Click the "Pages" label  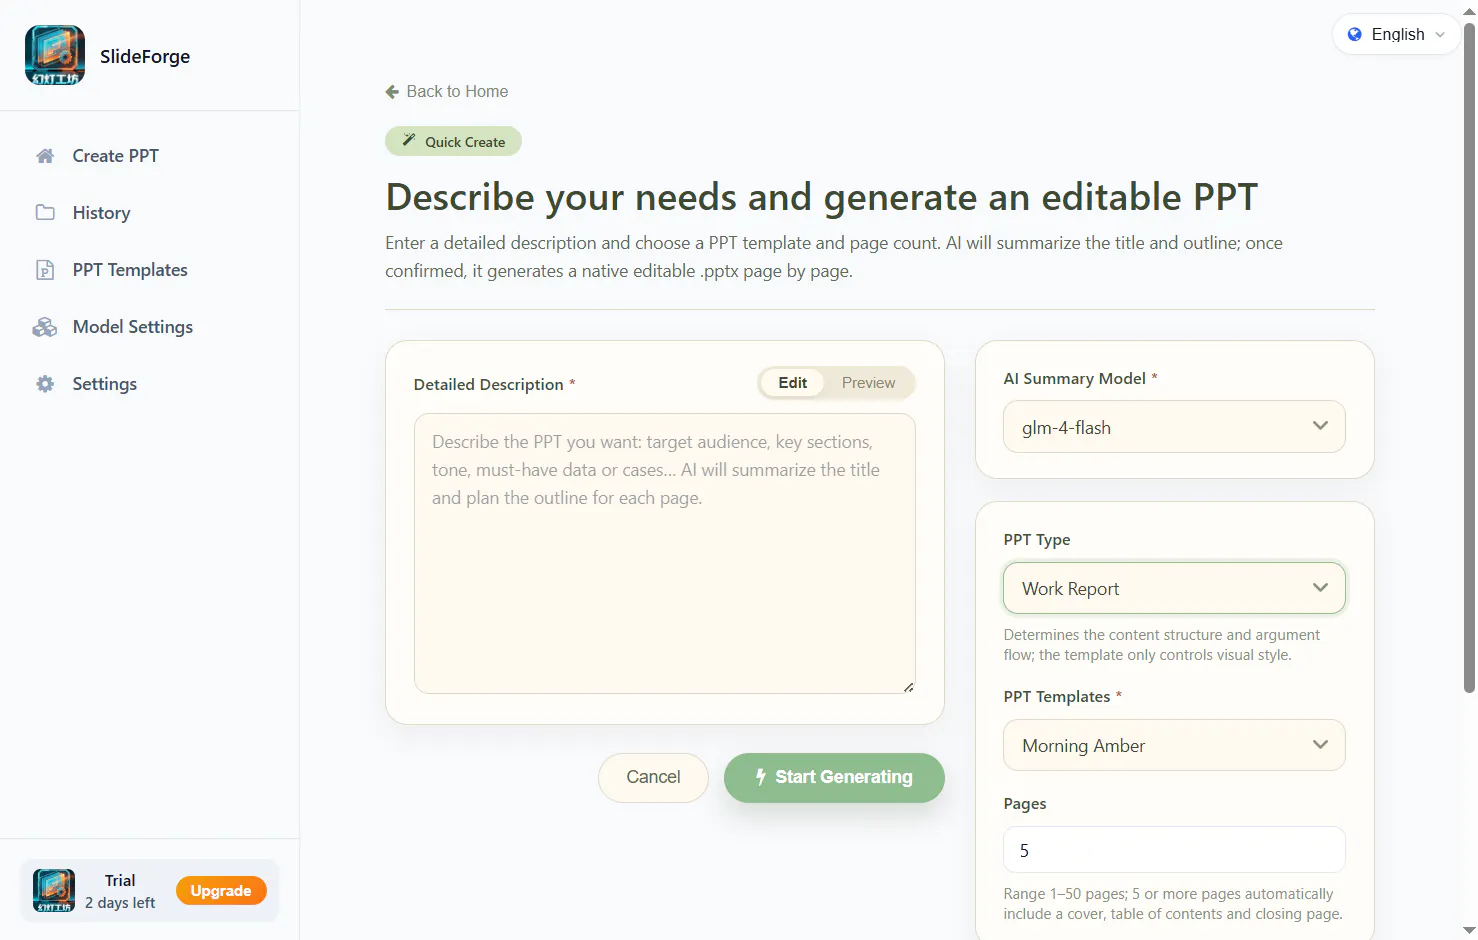[x=1025, y=803]
